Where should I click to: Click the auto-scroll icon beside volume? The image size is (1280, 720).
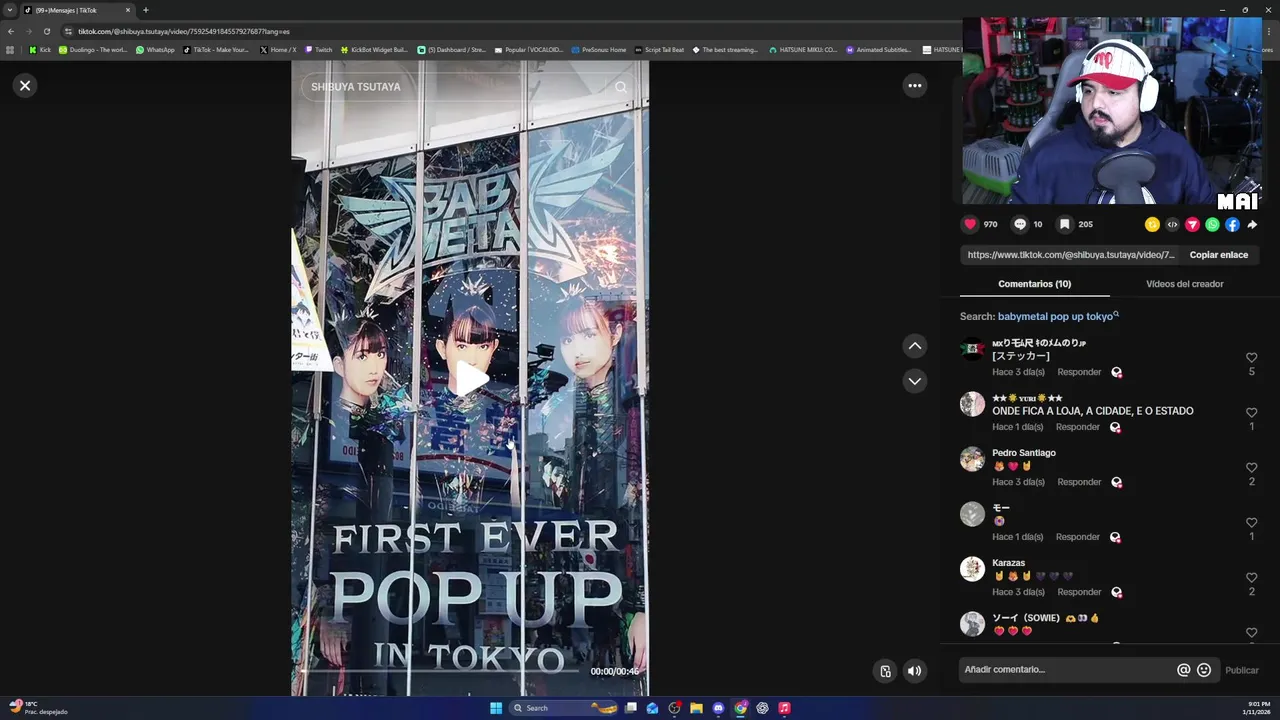tap(885, 671)
